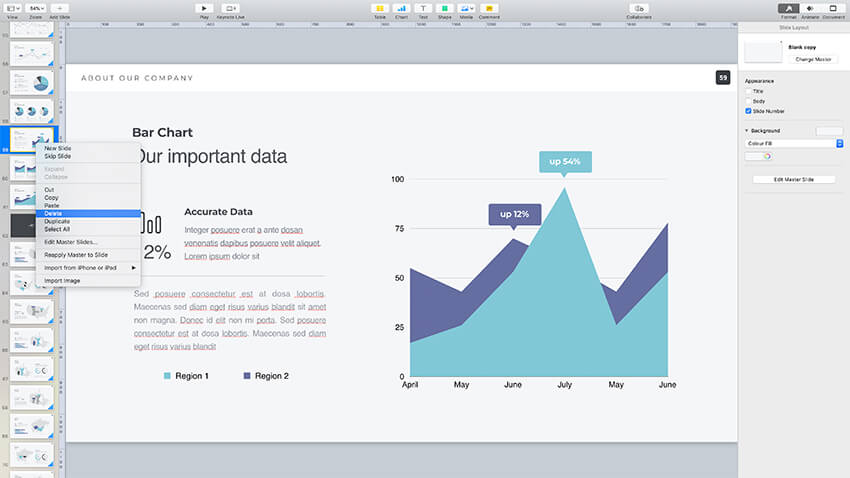Enable the Title appearance checkbox
The image size is (850, 478).
coord(749,91)
